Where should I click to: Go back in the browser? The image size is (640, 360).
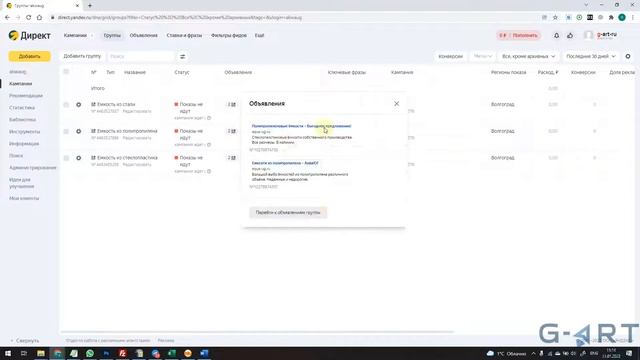tap(7, 18)
